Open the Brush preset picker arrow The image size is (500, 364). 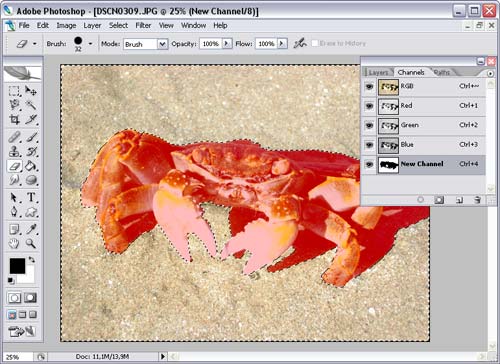[x=90, y=44]
